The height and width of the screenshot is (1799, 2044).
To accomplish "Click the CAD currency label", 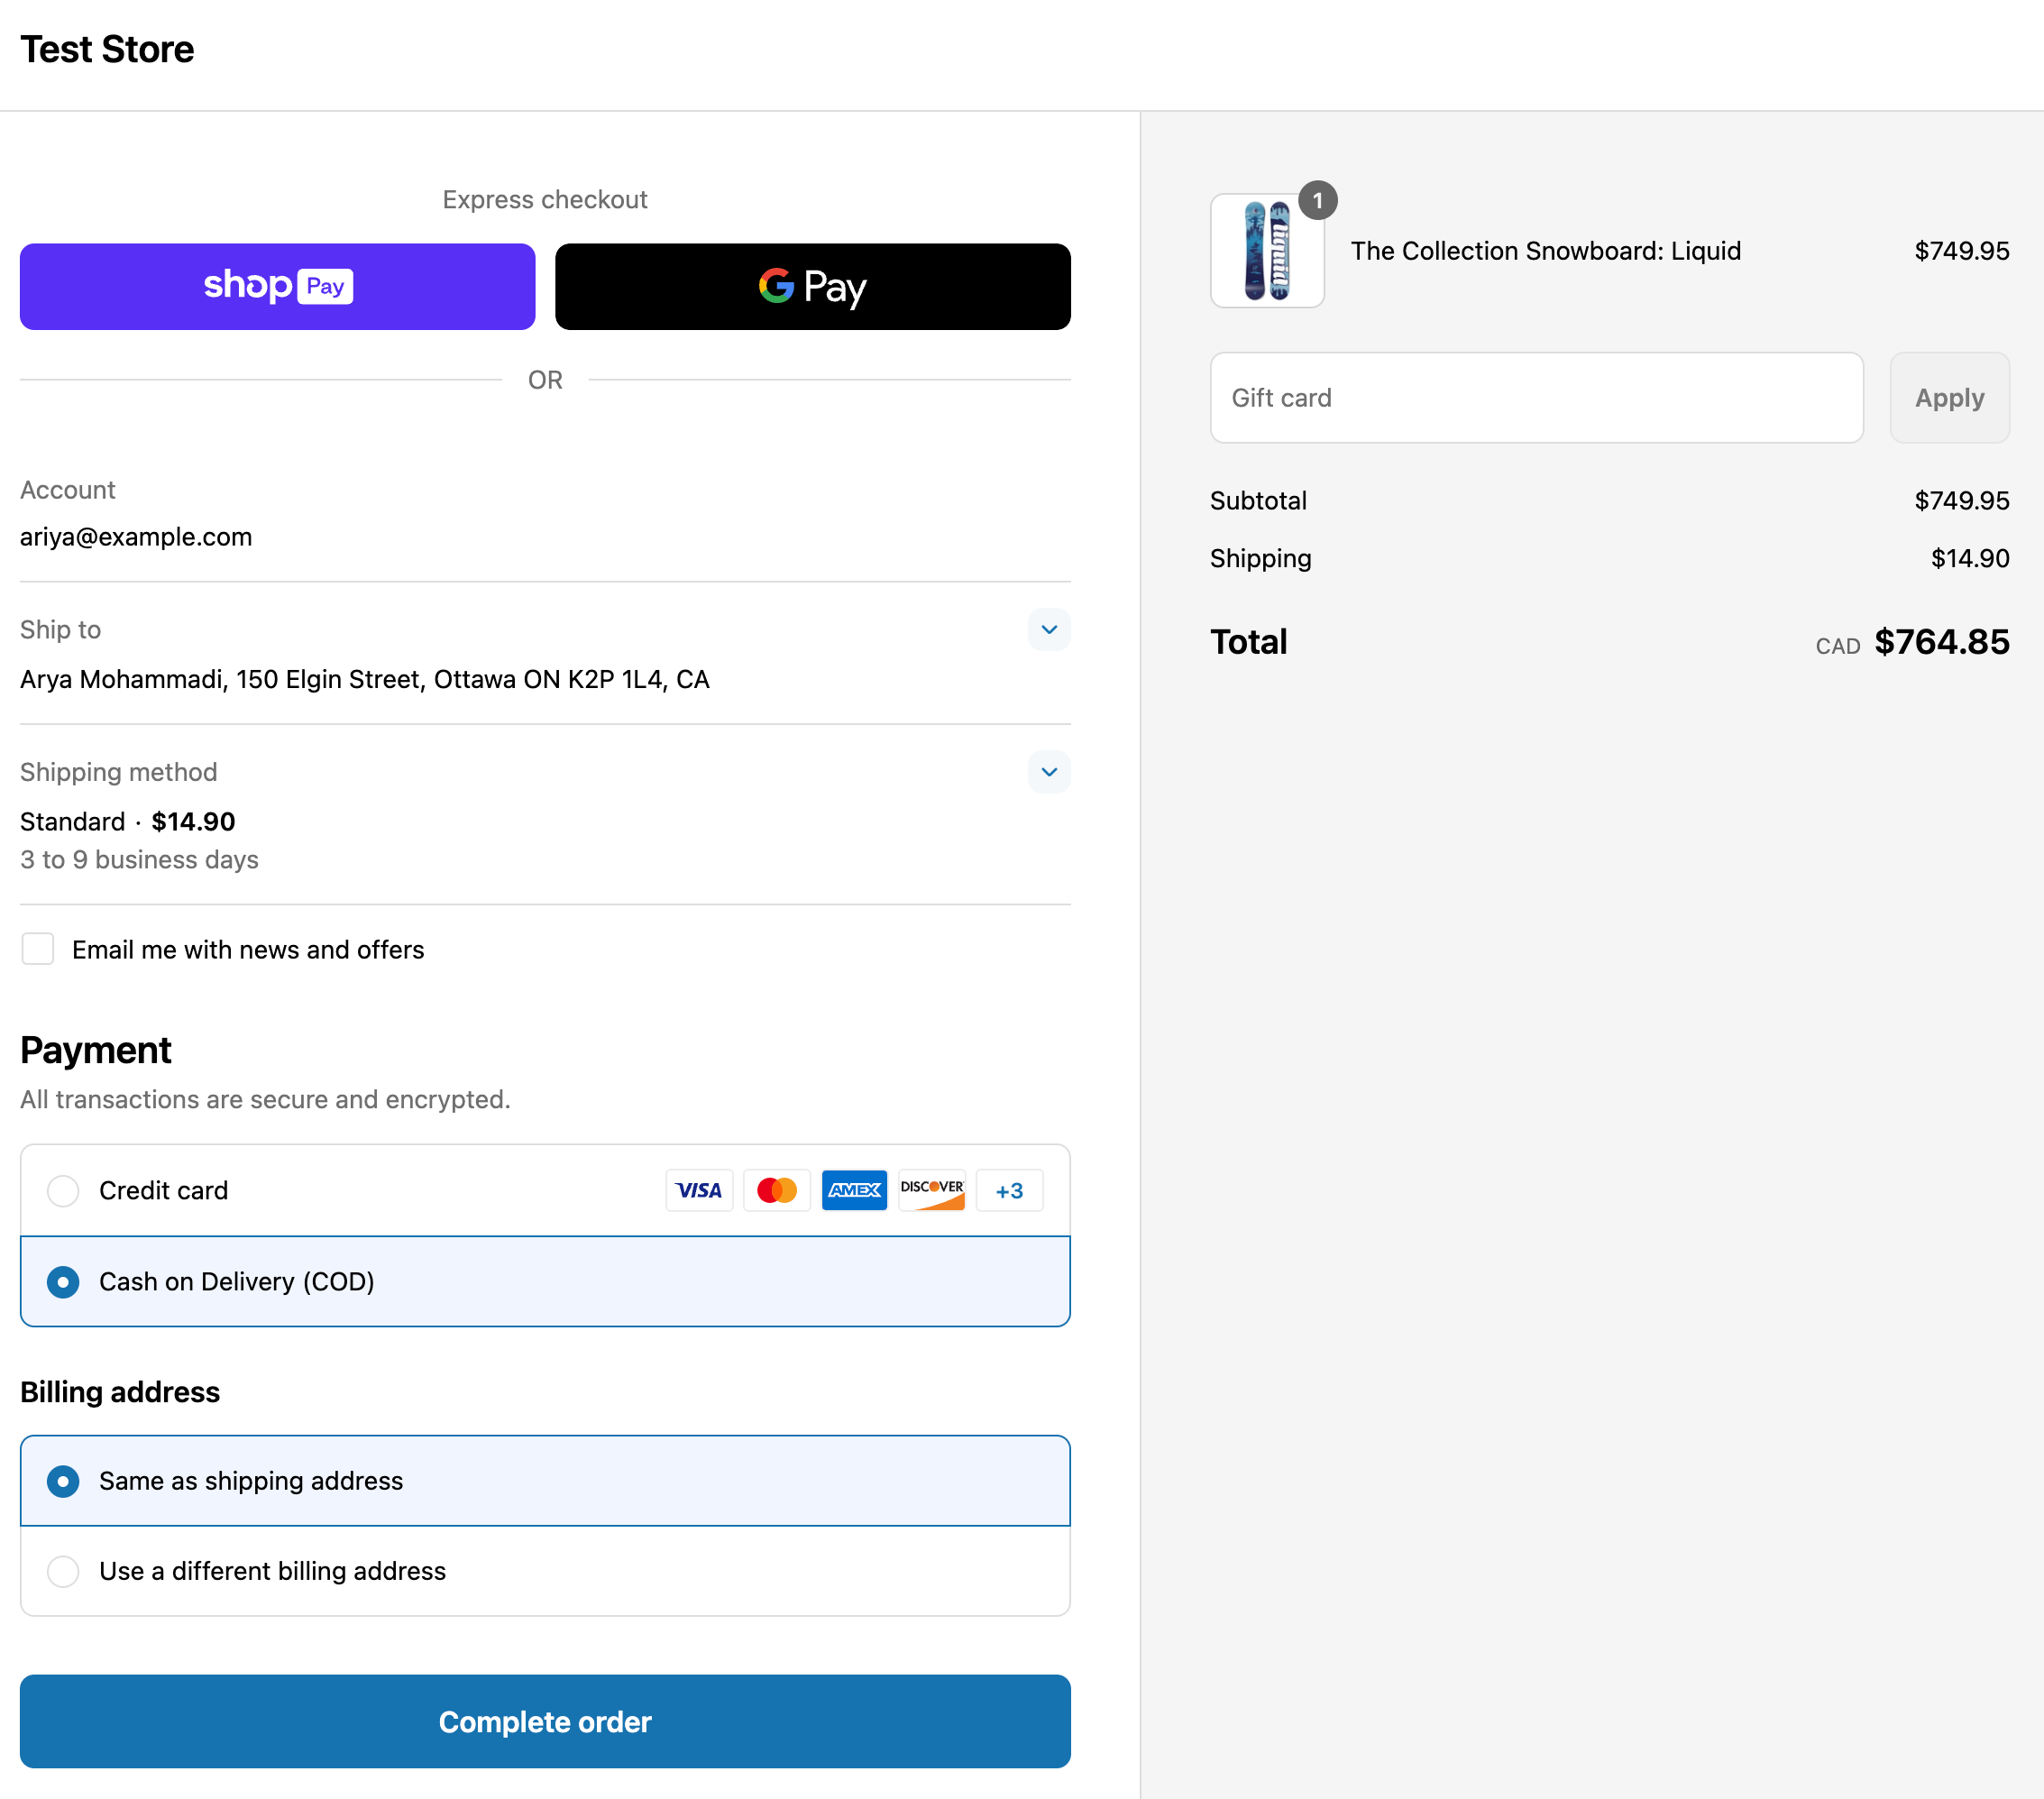I will tap(1837, 646).
